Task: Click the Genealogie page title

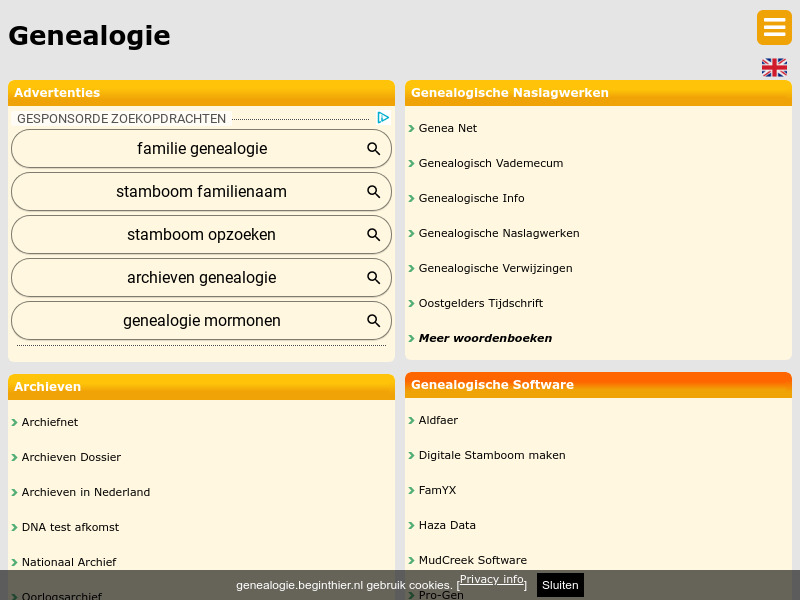Action: point(89,36)
